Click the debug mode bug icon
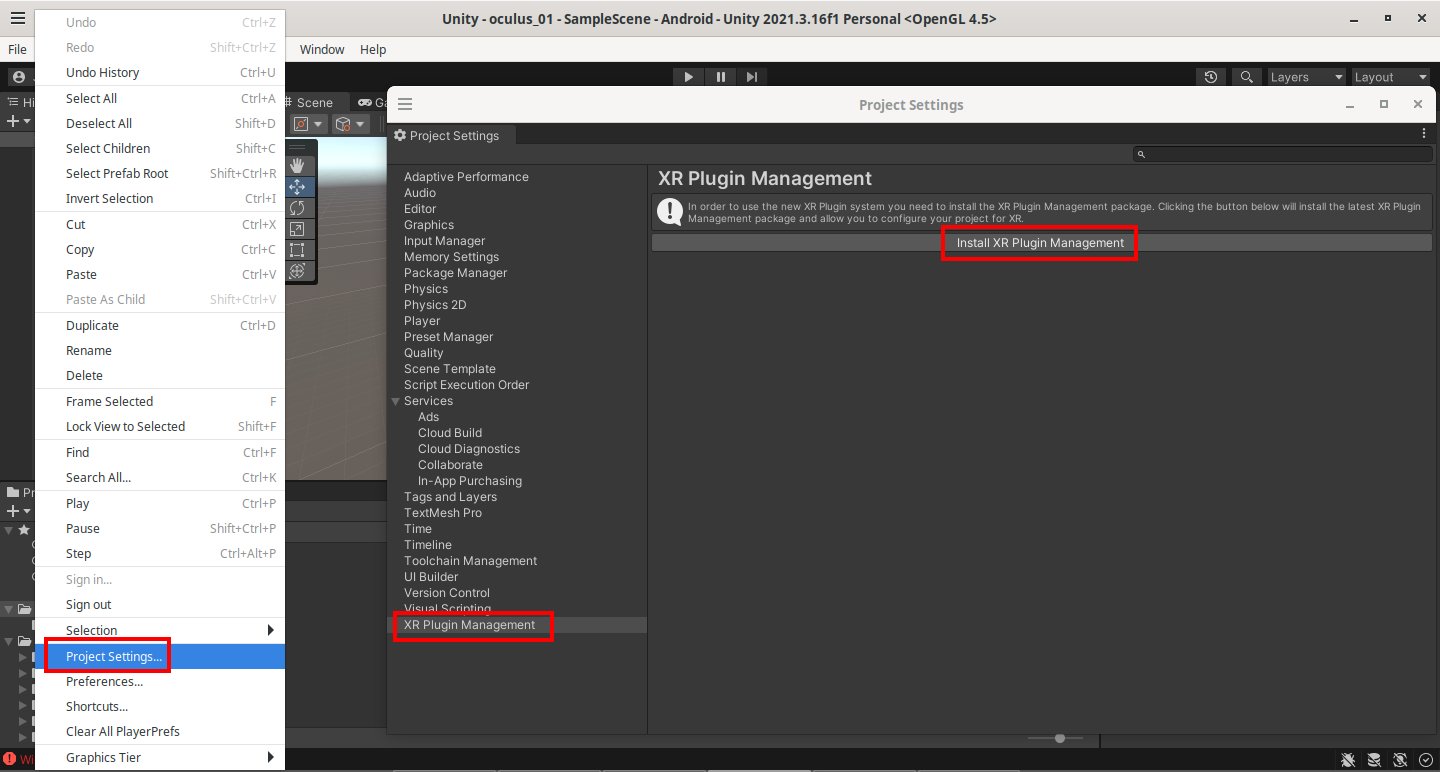 pos(1348,760)
